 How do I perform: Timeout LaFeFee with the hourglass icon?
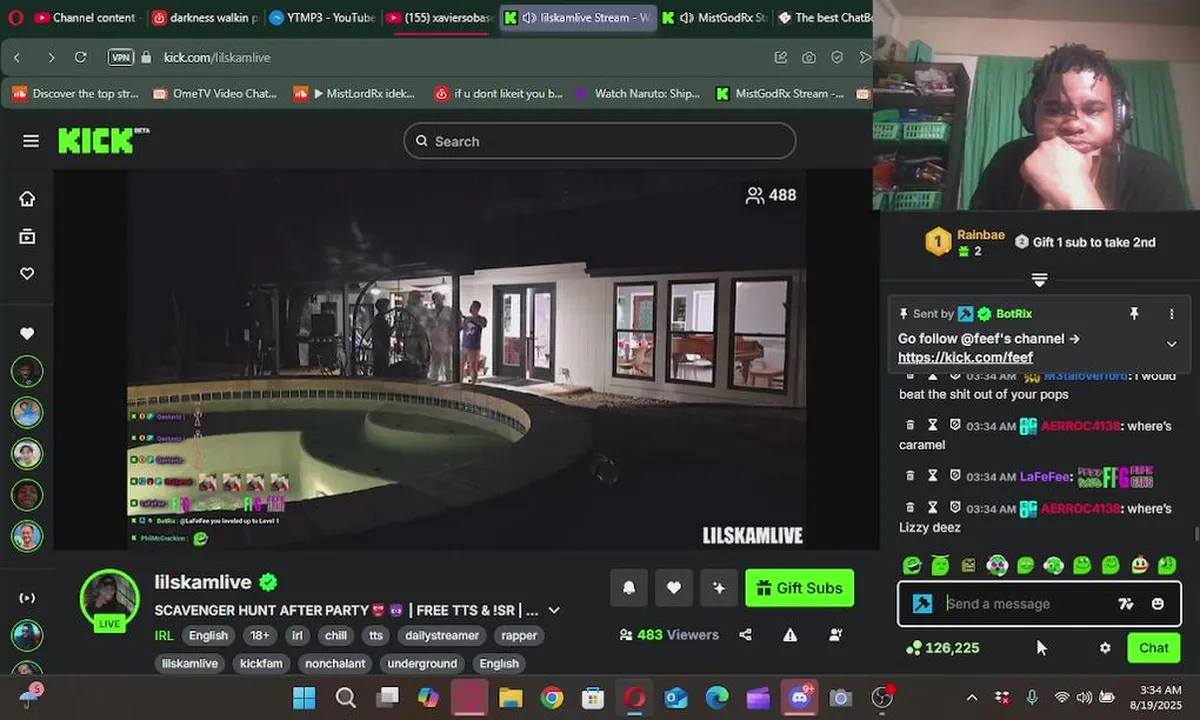pos(932,476)
